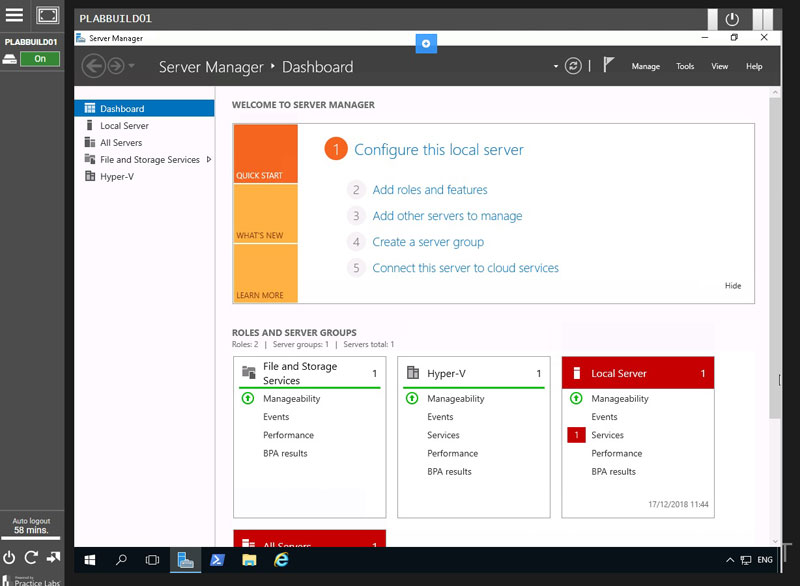
Task: Open the Manage menu
Action: click(645, 67)
